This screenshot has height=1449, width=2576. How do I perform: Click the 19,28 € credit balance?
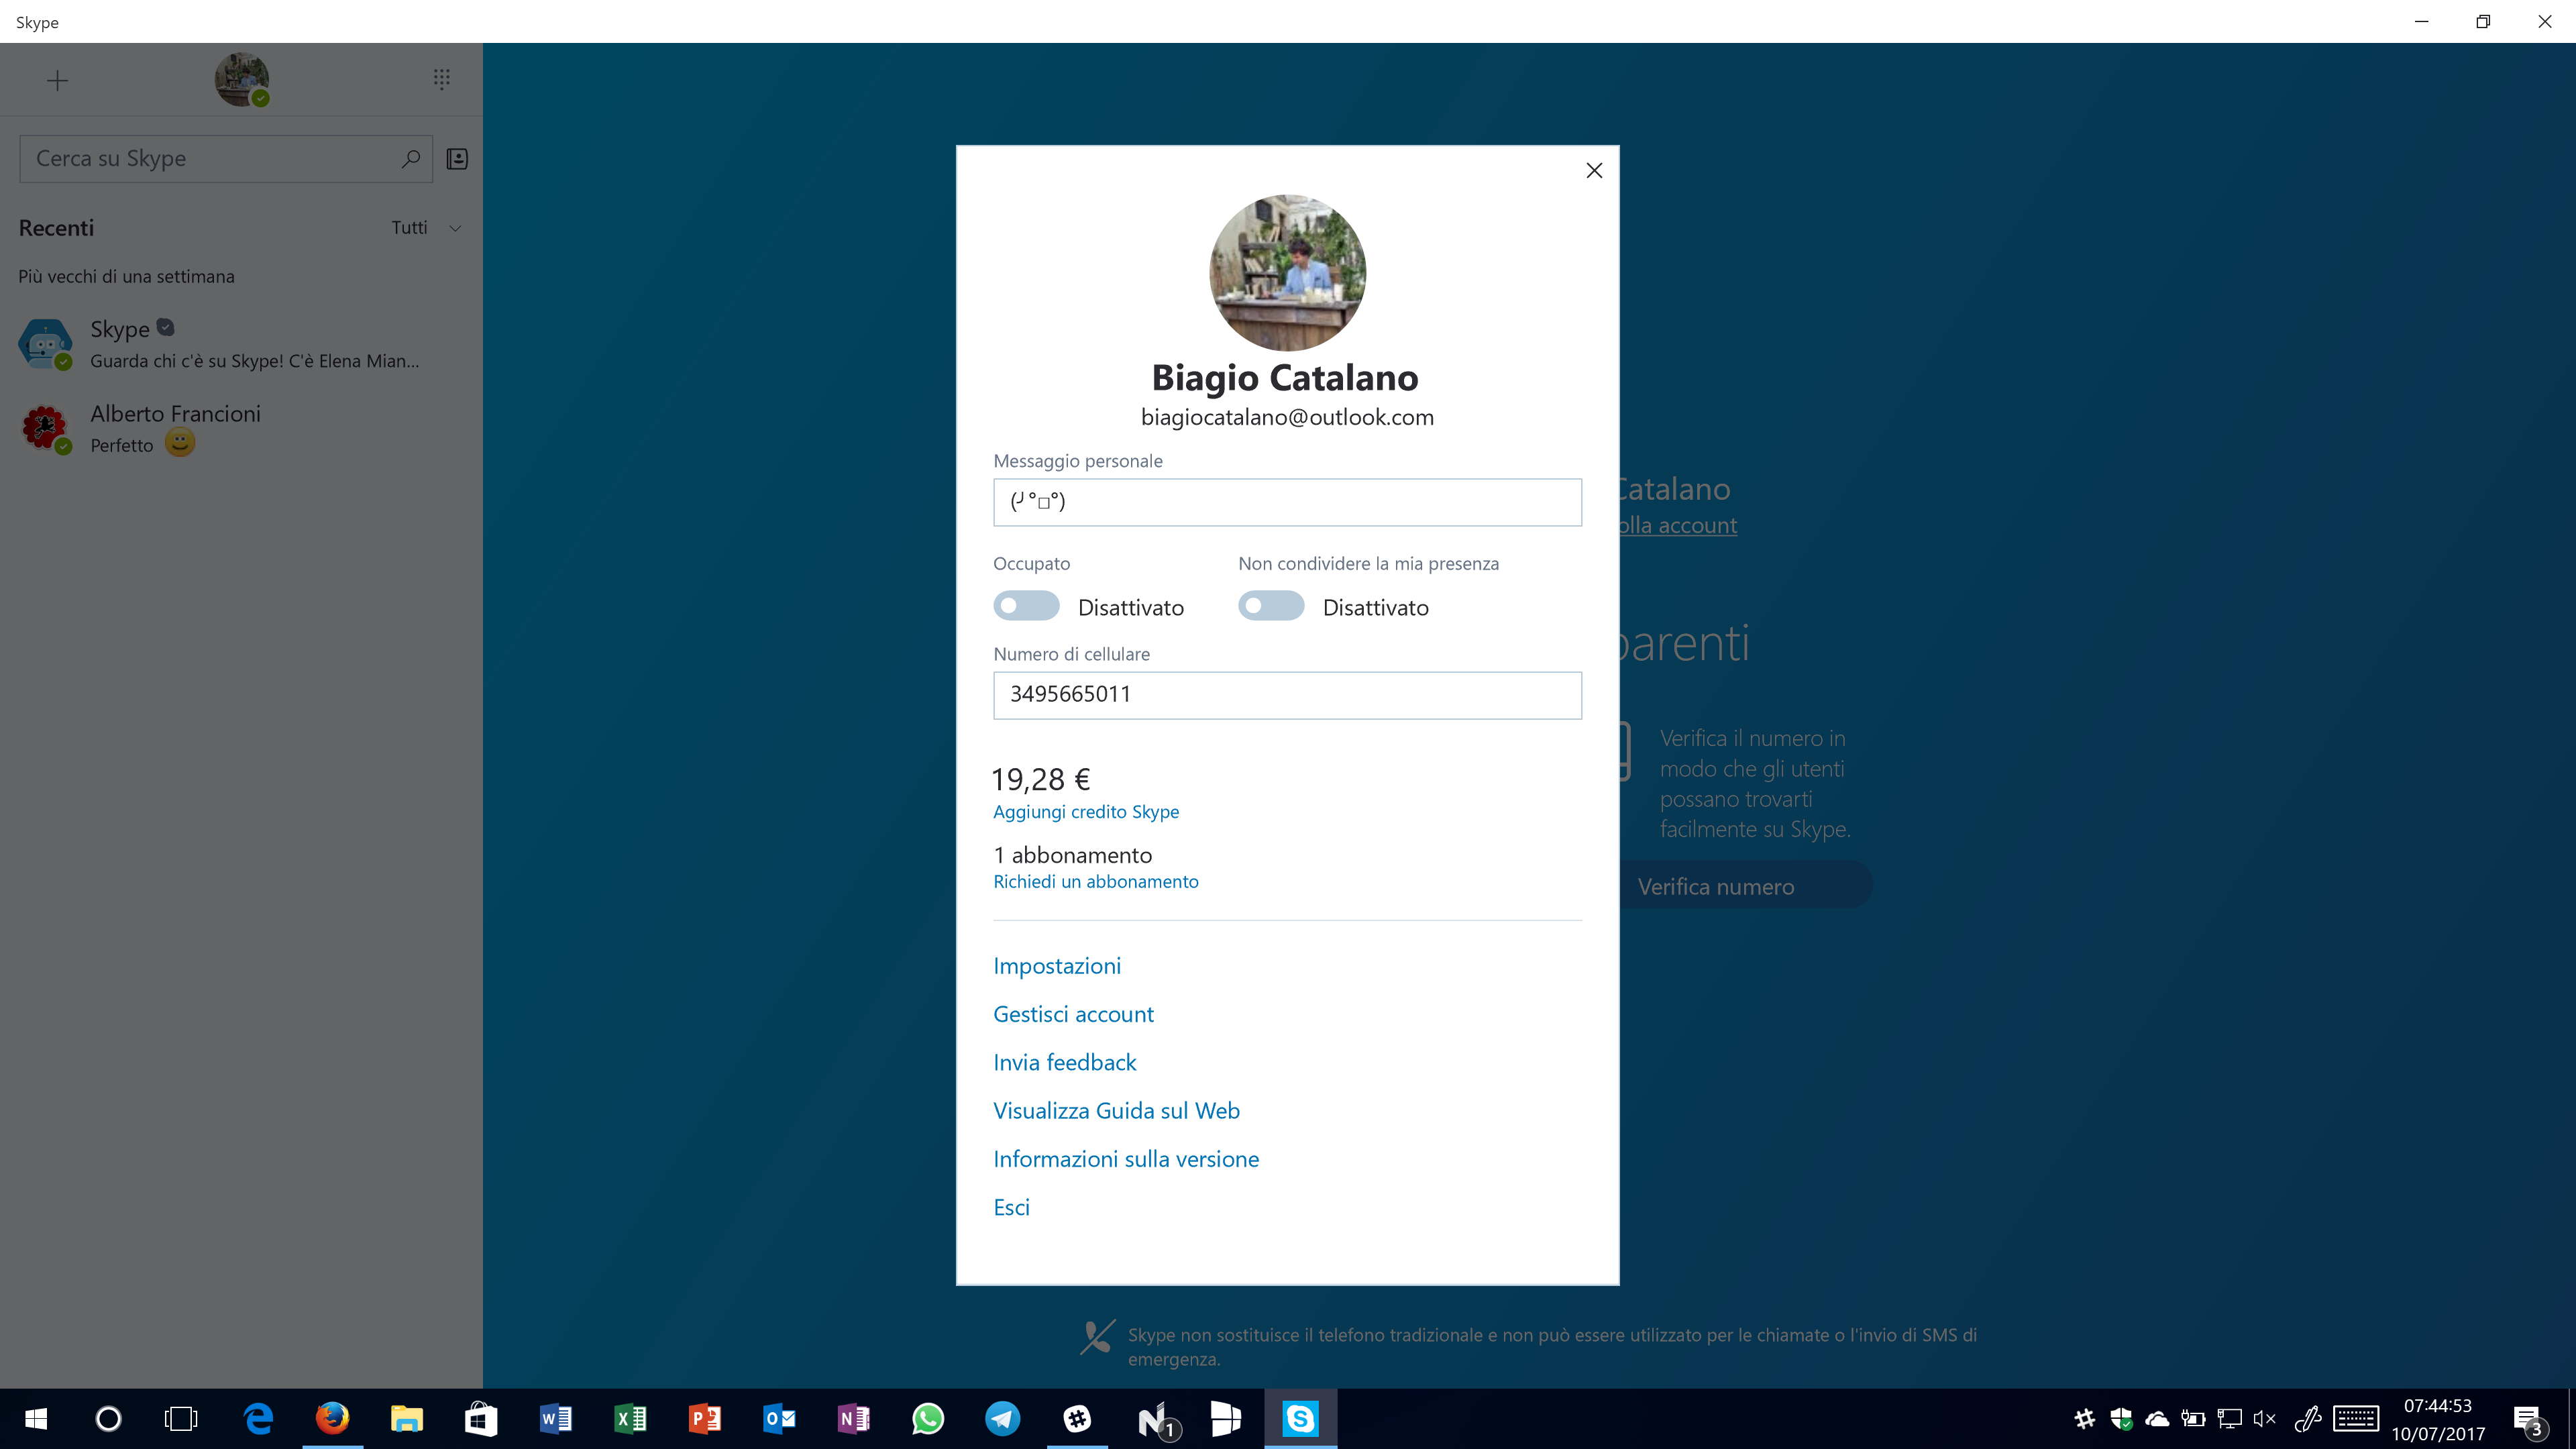click(1041, 779)
